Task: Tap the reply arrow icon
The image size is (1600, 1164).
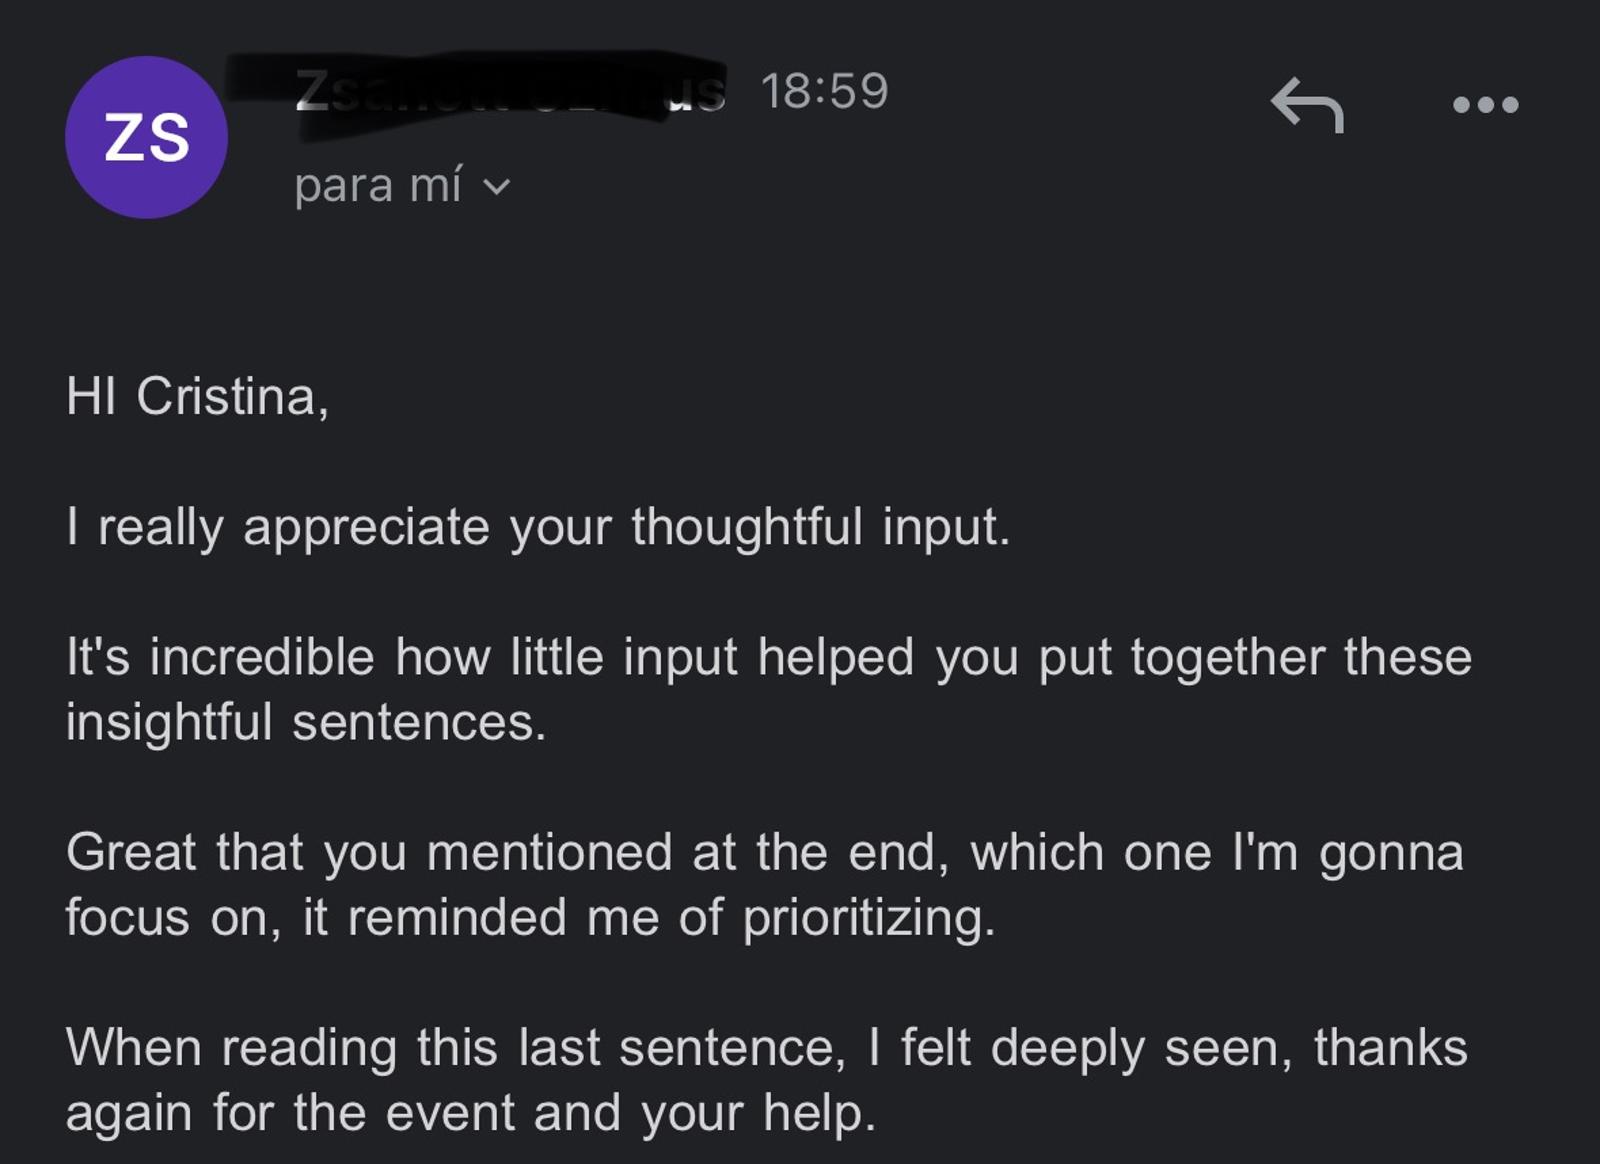Action: click(1307, 105)
